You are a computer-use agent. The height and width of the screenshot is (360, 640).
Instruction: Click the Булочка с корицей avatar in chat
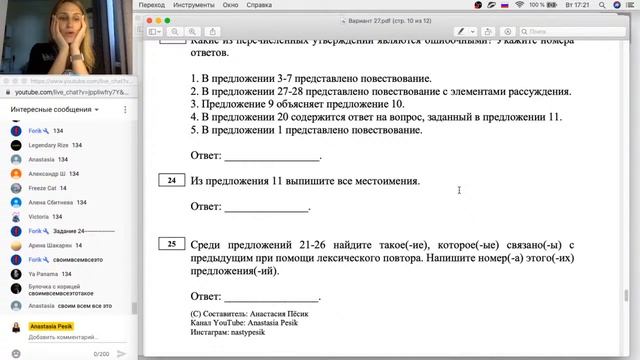click(16, 289)
